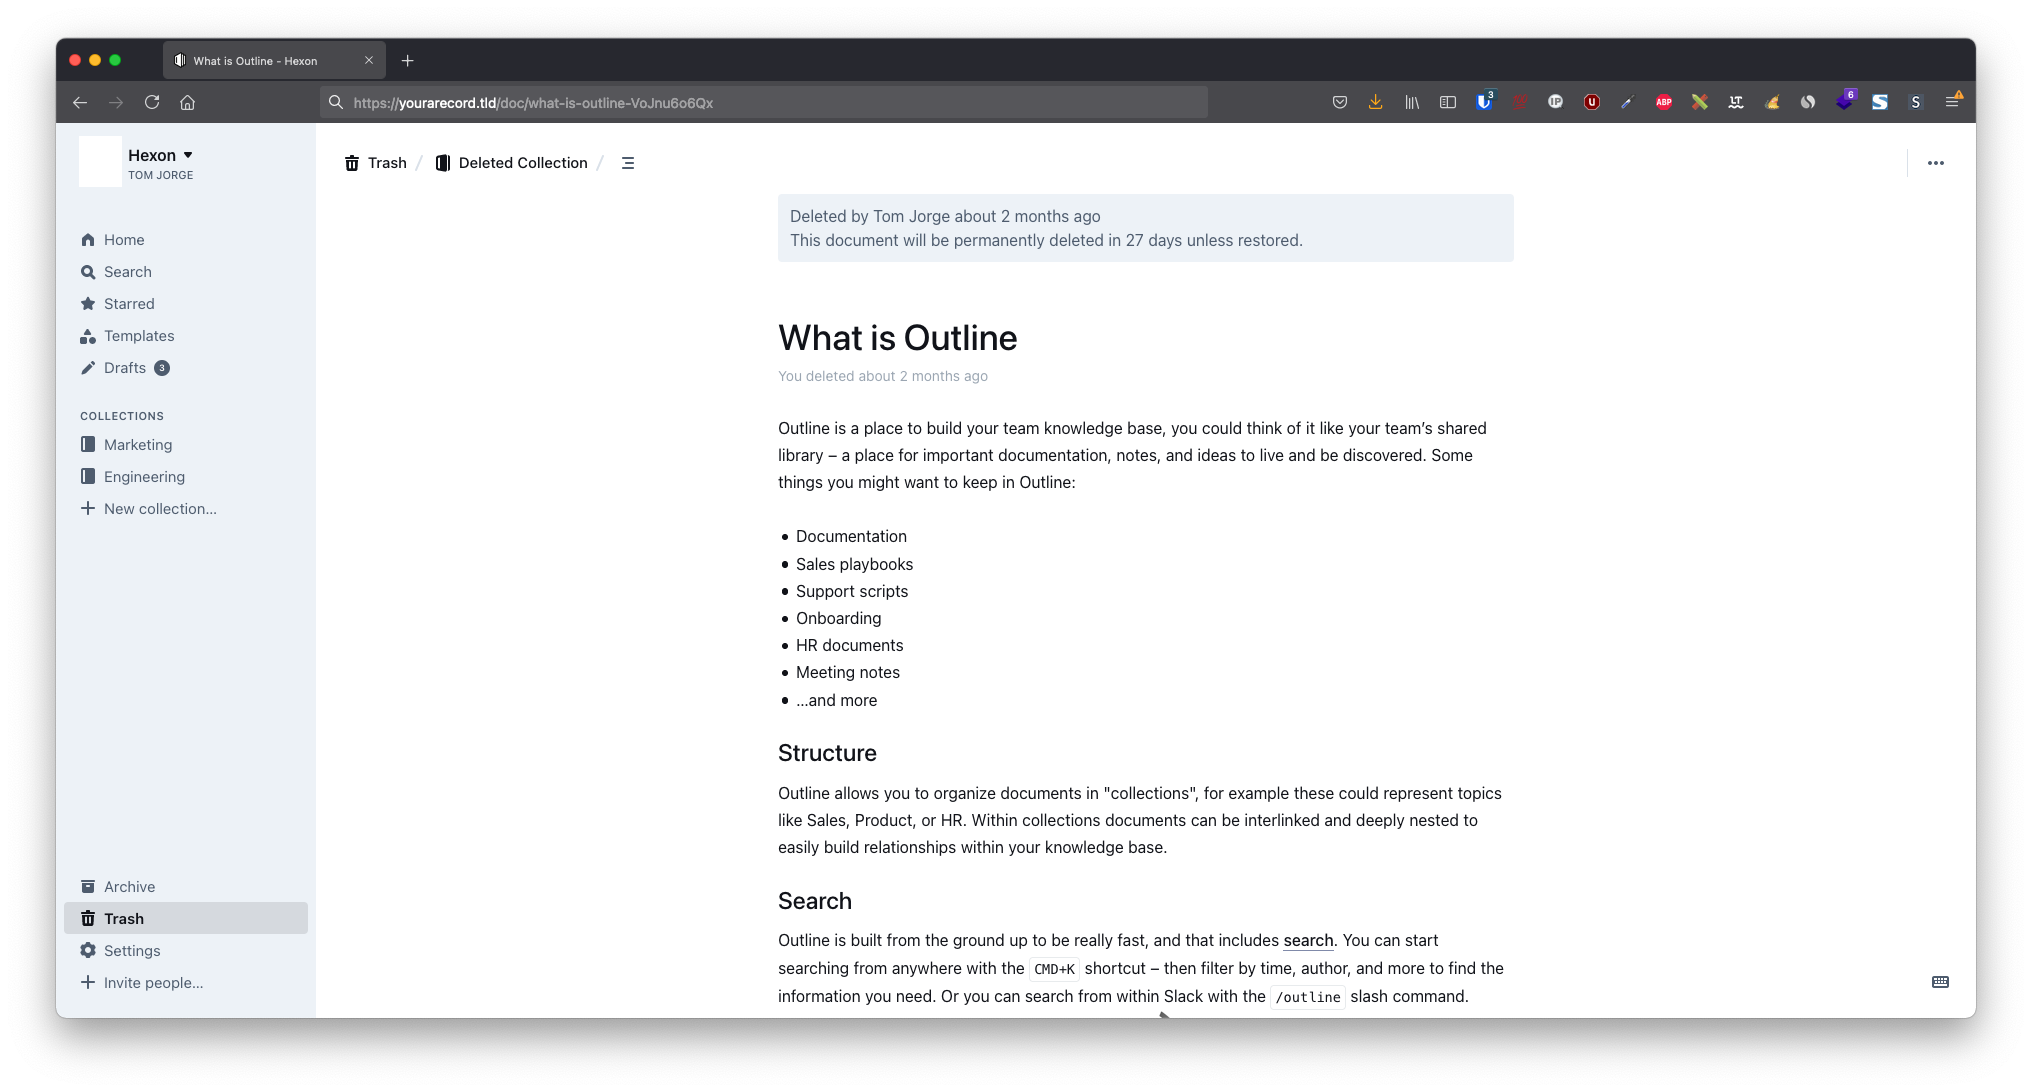Screen dimensions: 2032x1092
Task: Click the dark S extension icon
Action: pyautogui.click(x=1916, y=102)
